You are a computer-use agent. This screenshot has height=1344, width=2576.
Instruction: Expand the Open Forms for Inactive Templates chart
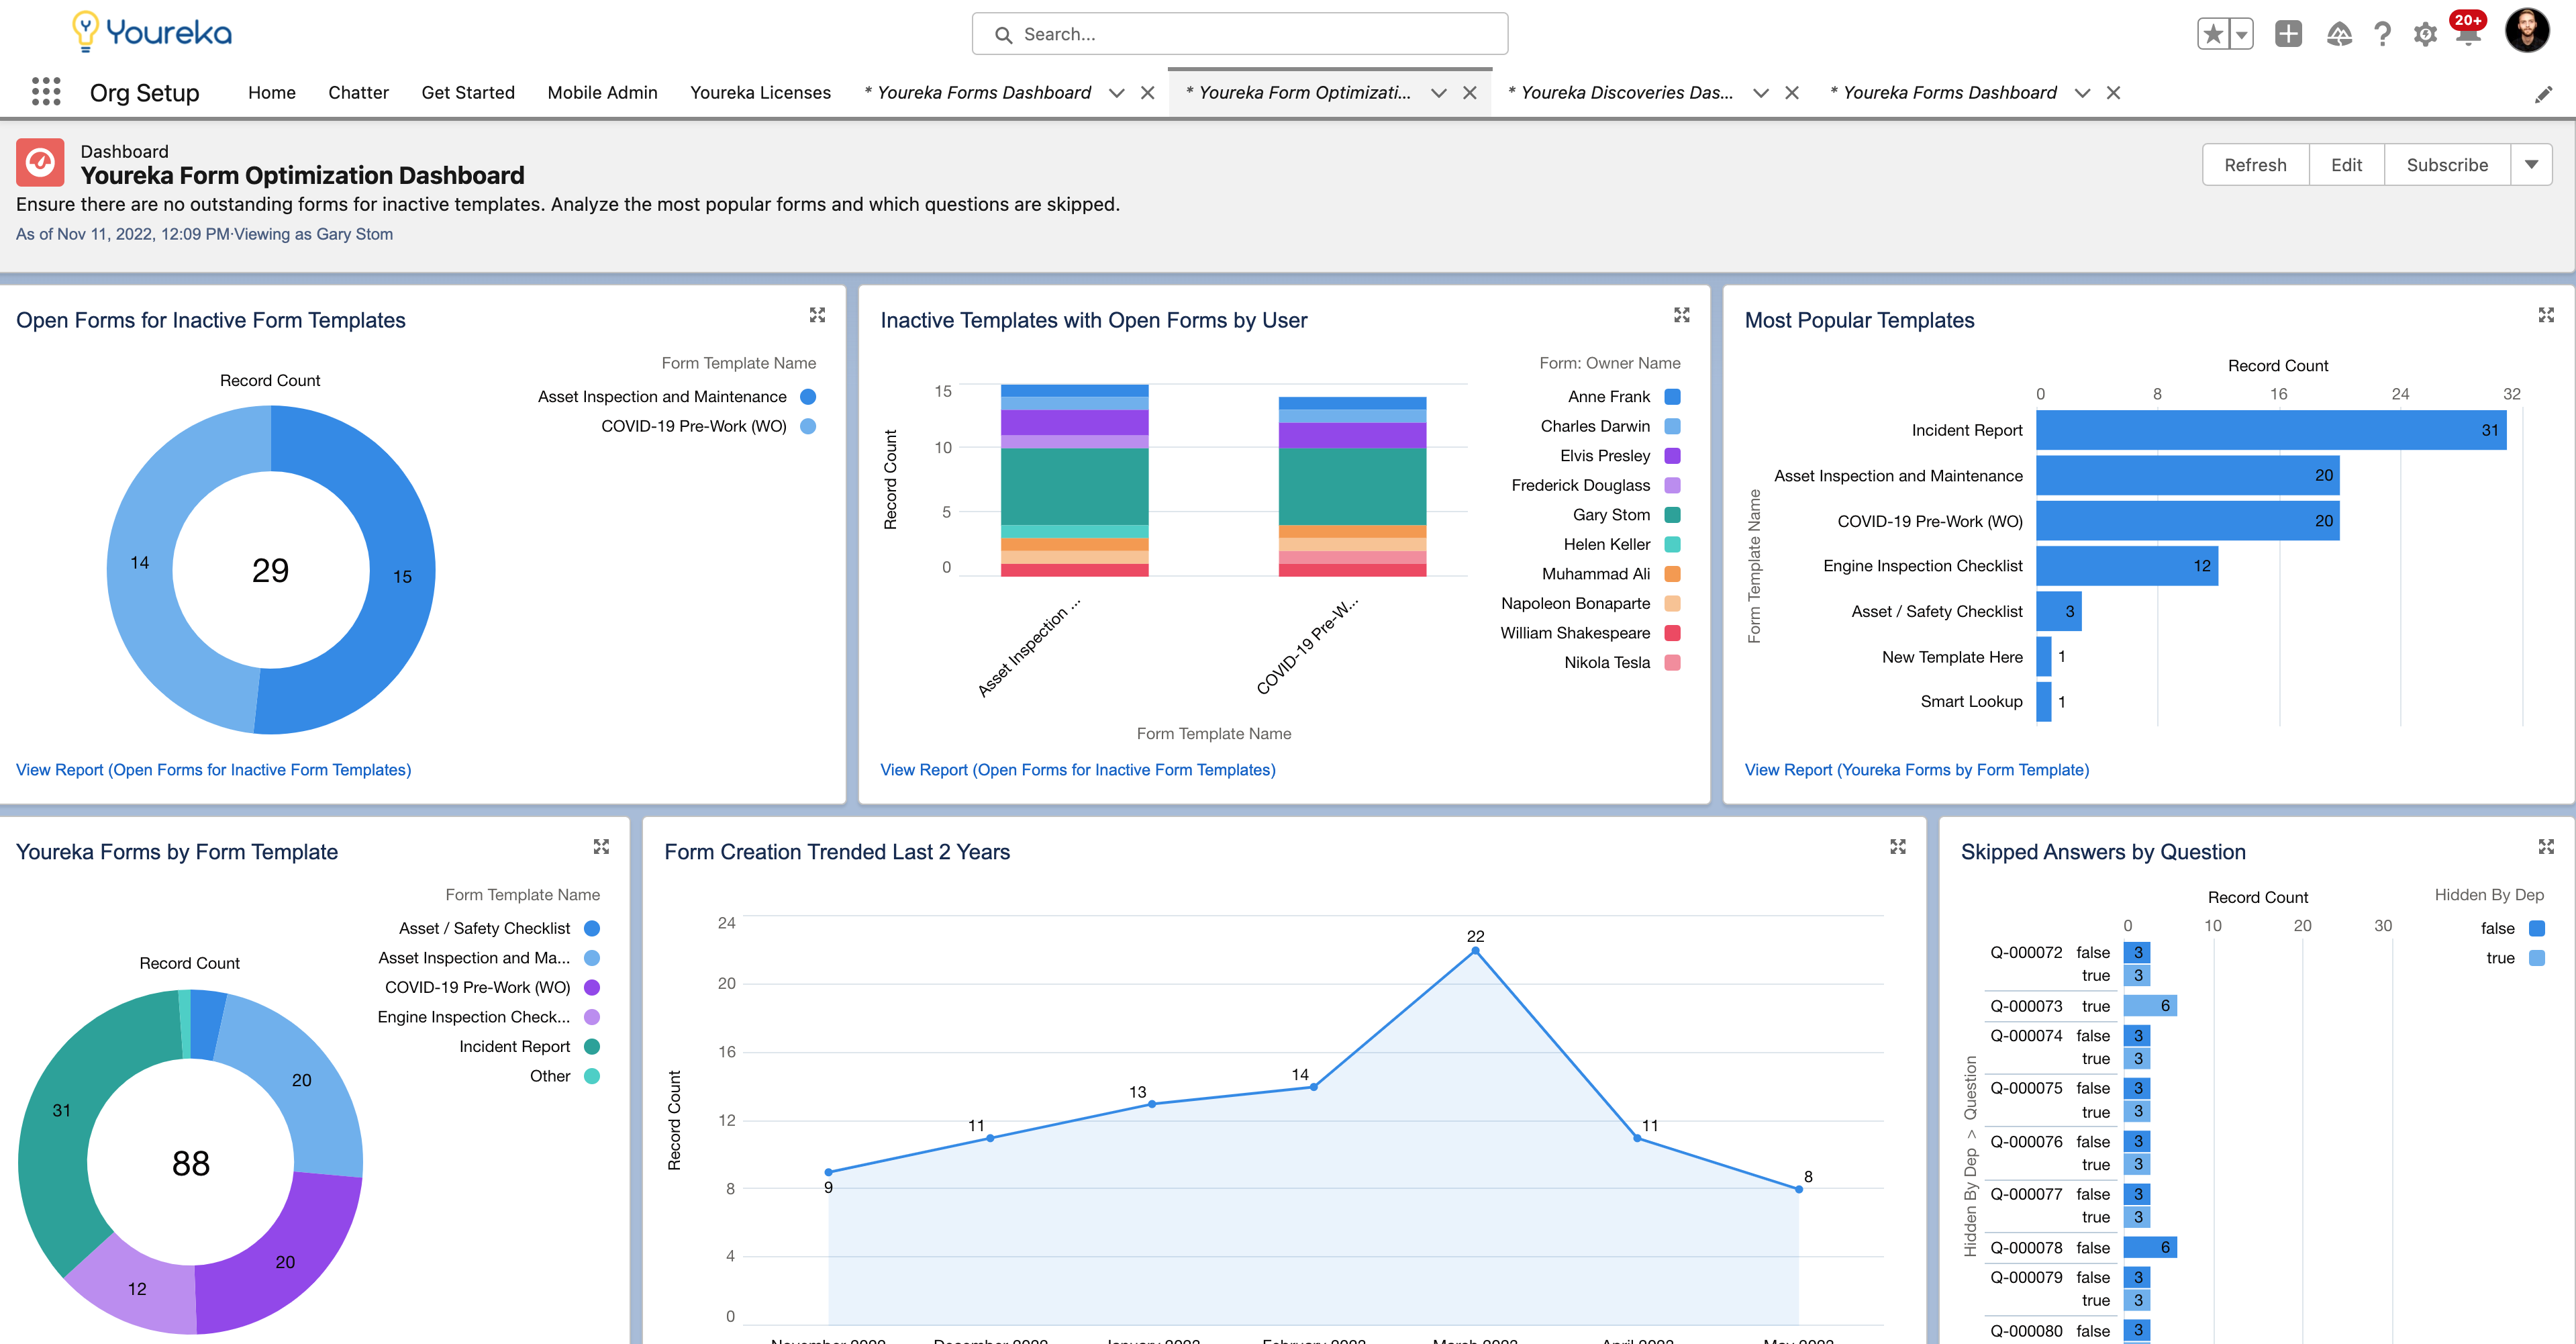coord(817,315)
